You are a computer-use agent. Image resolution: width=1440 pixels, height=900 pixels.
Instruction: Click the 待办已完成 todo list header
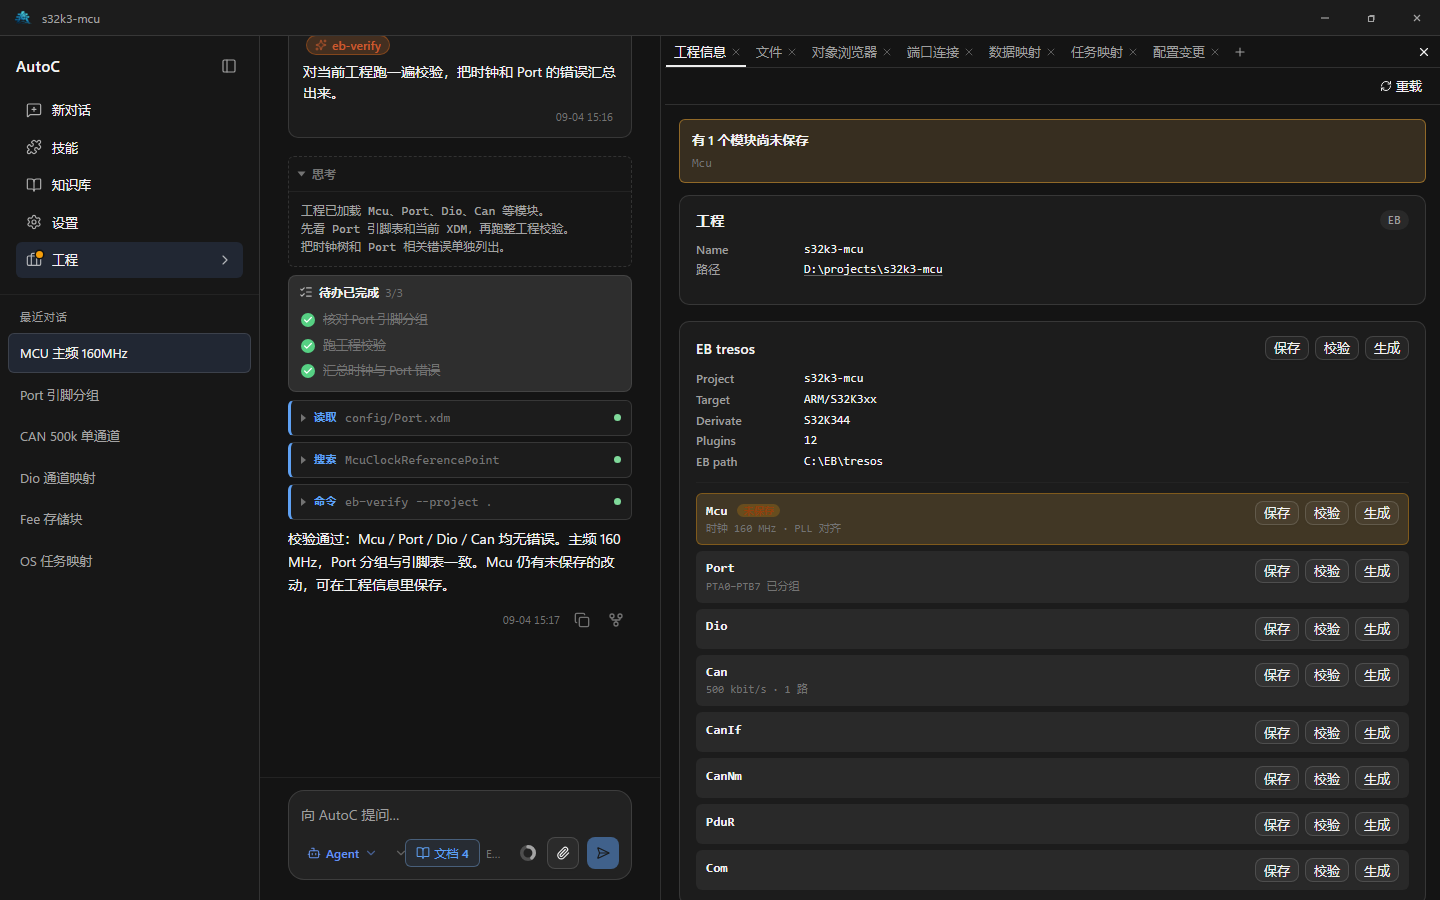pyautogui.click(x=460, y=293)
